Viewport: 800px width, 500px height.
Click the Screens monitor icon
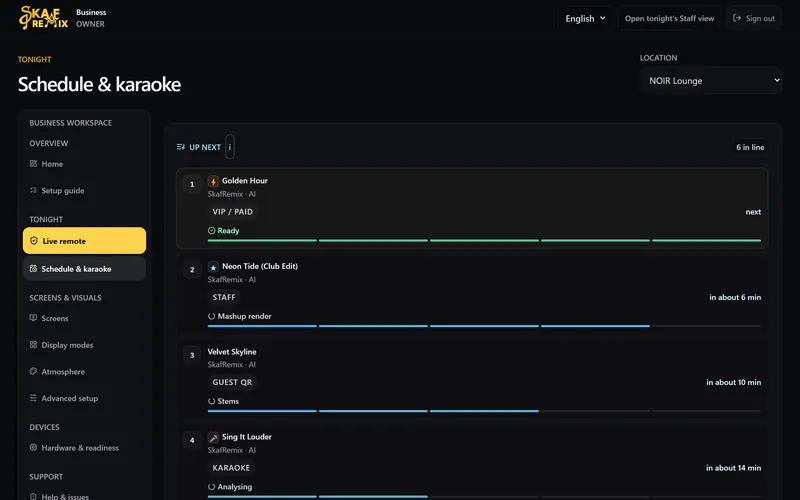pos(33,317)
